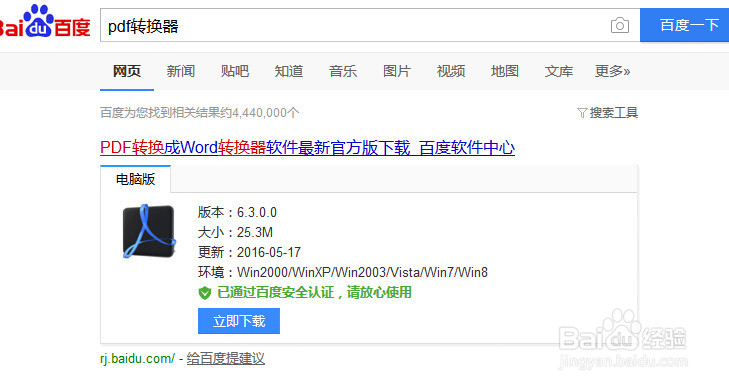Viewport: 729px width, 387px height.
Task: Open the PDF转换成Word转换器 result link
Action: point(307,148)
